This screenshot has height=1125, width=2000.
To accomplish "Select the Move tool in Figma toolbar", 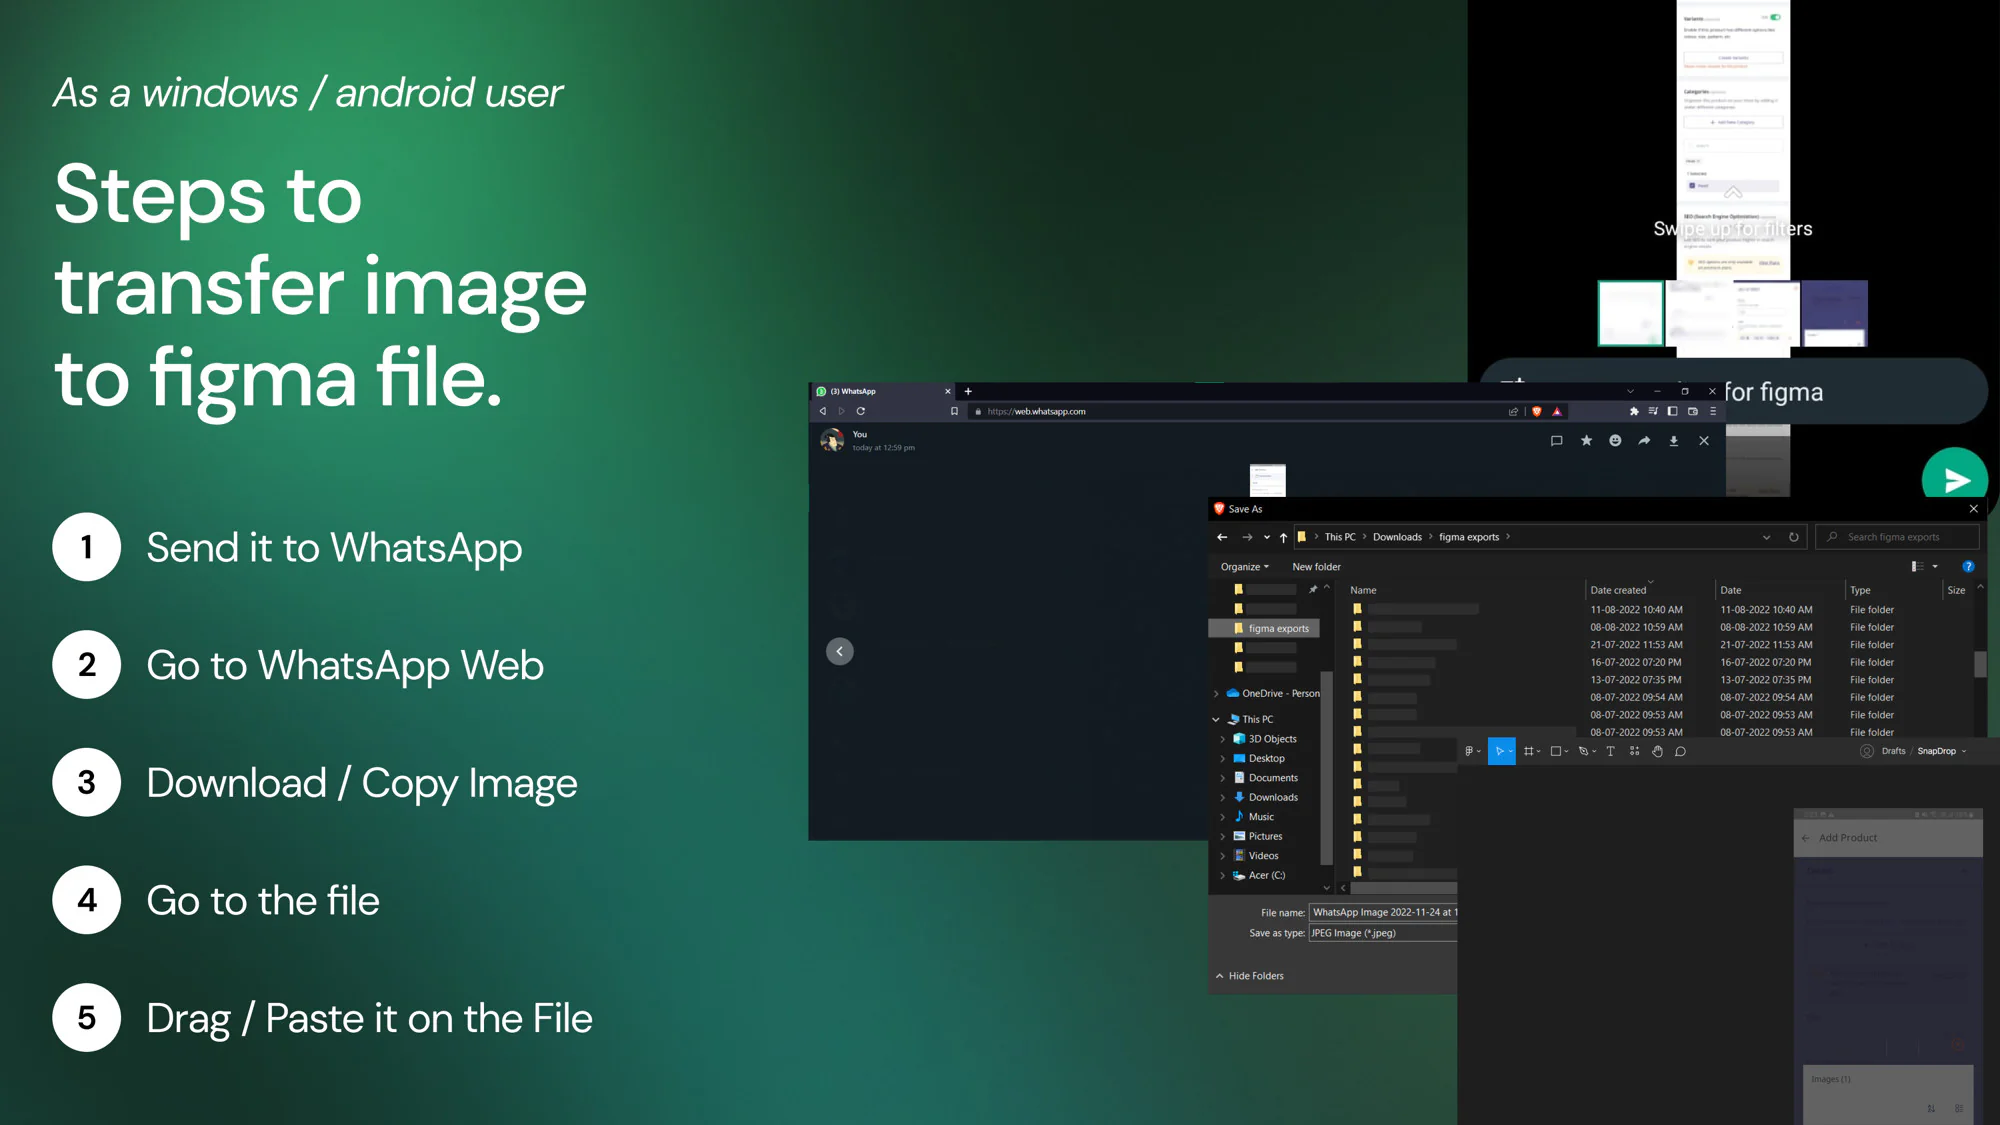I will [x=1501, y=751].
